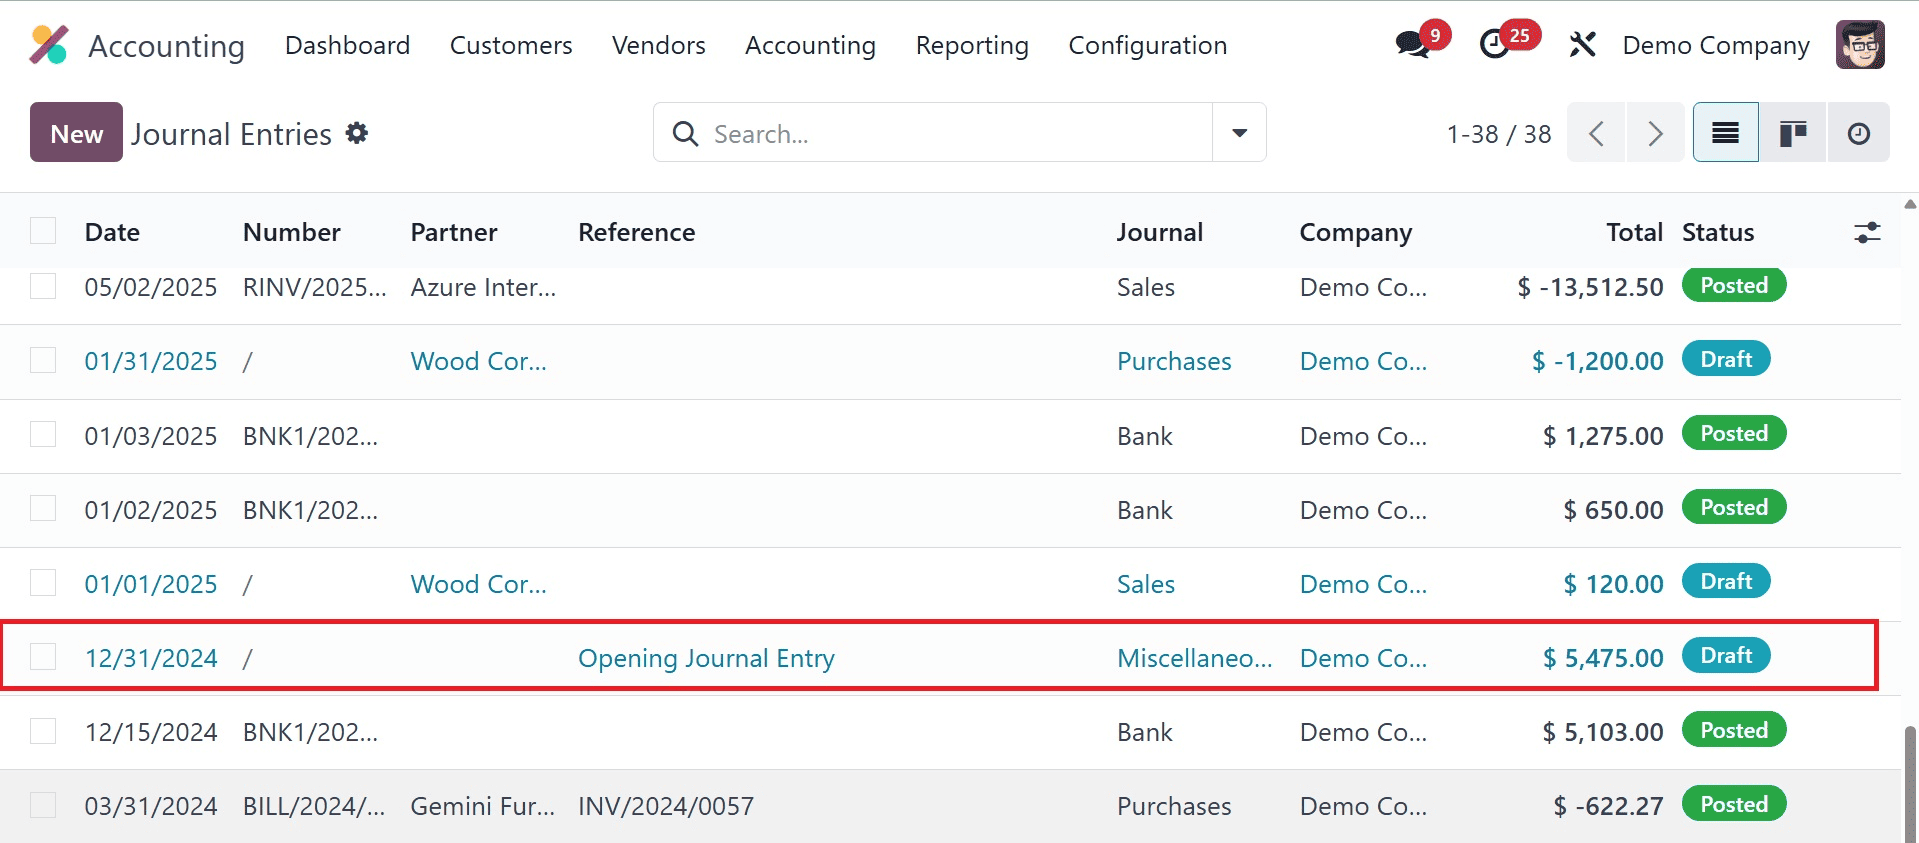Switch to list view
The width and height of the screenshot is (1919, 843).
(1726, 133)
